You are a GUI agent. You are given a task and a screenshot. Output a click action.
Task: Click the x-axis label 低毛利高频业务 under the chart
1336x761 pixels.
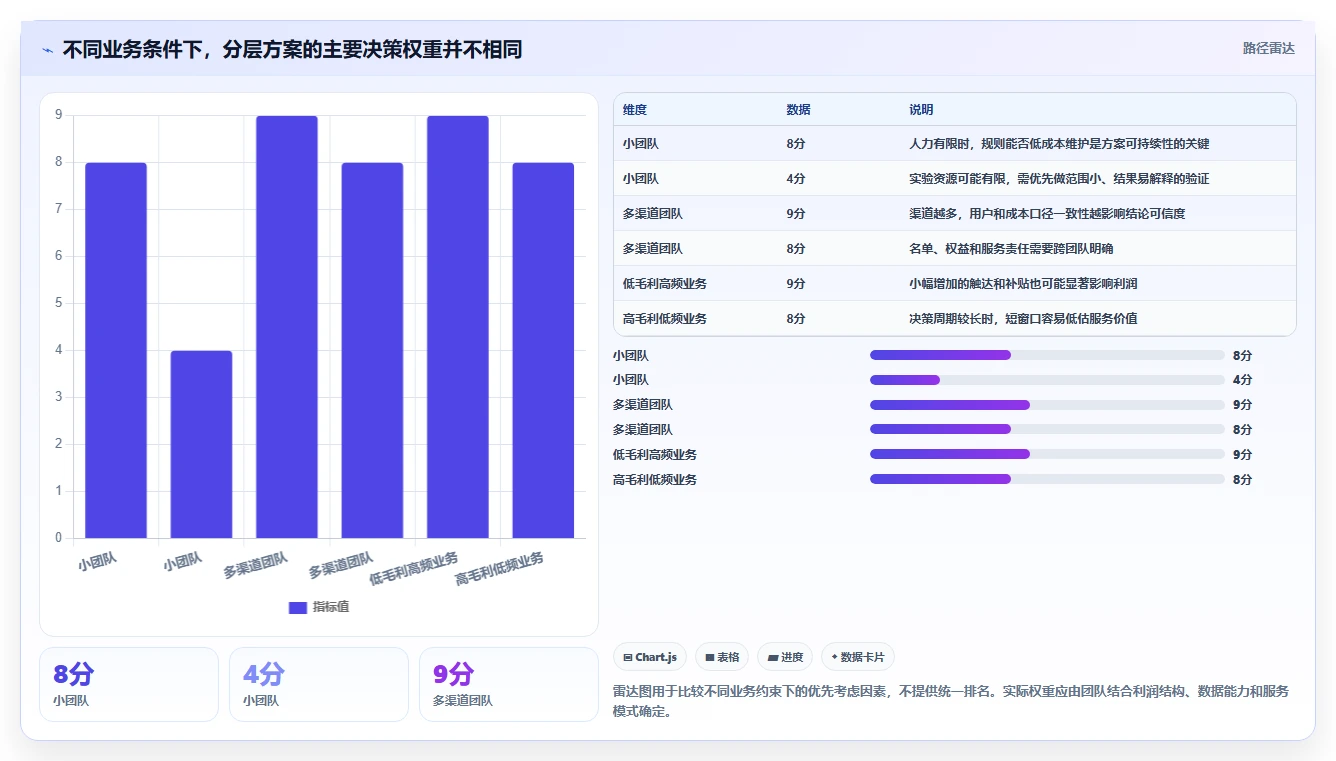point(414,568)
